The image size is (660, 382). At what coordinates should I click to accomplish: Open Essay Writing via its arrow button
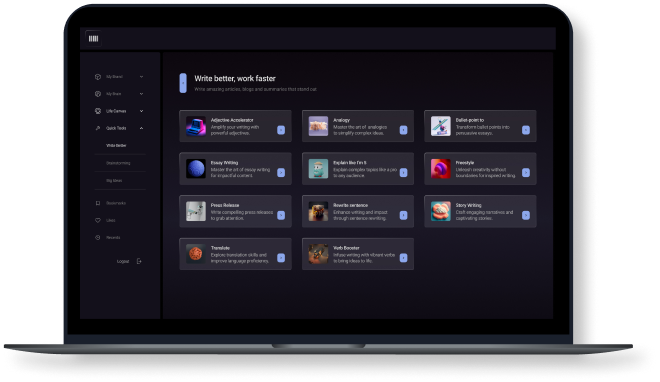(281, 172)
